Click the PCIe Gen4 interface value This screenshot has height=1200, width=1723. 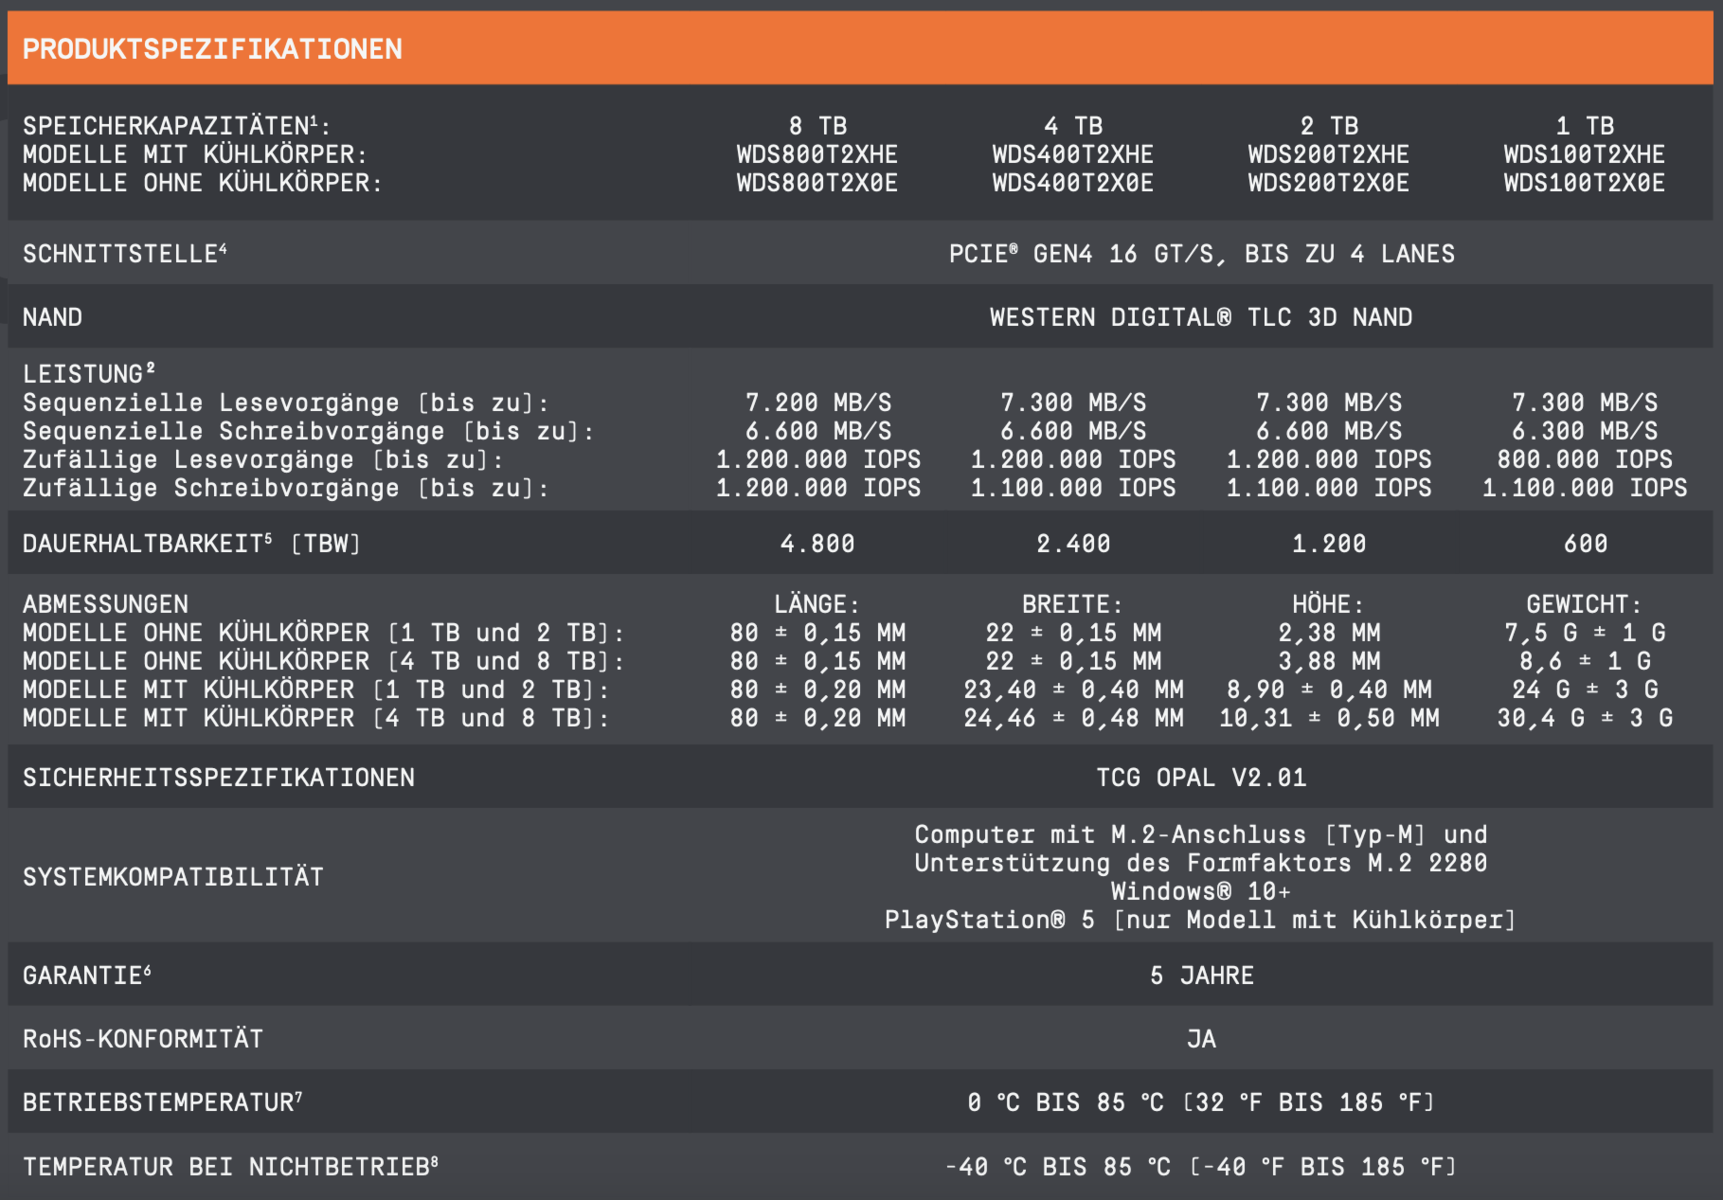tap(1201, 254)
